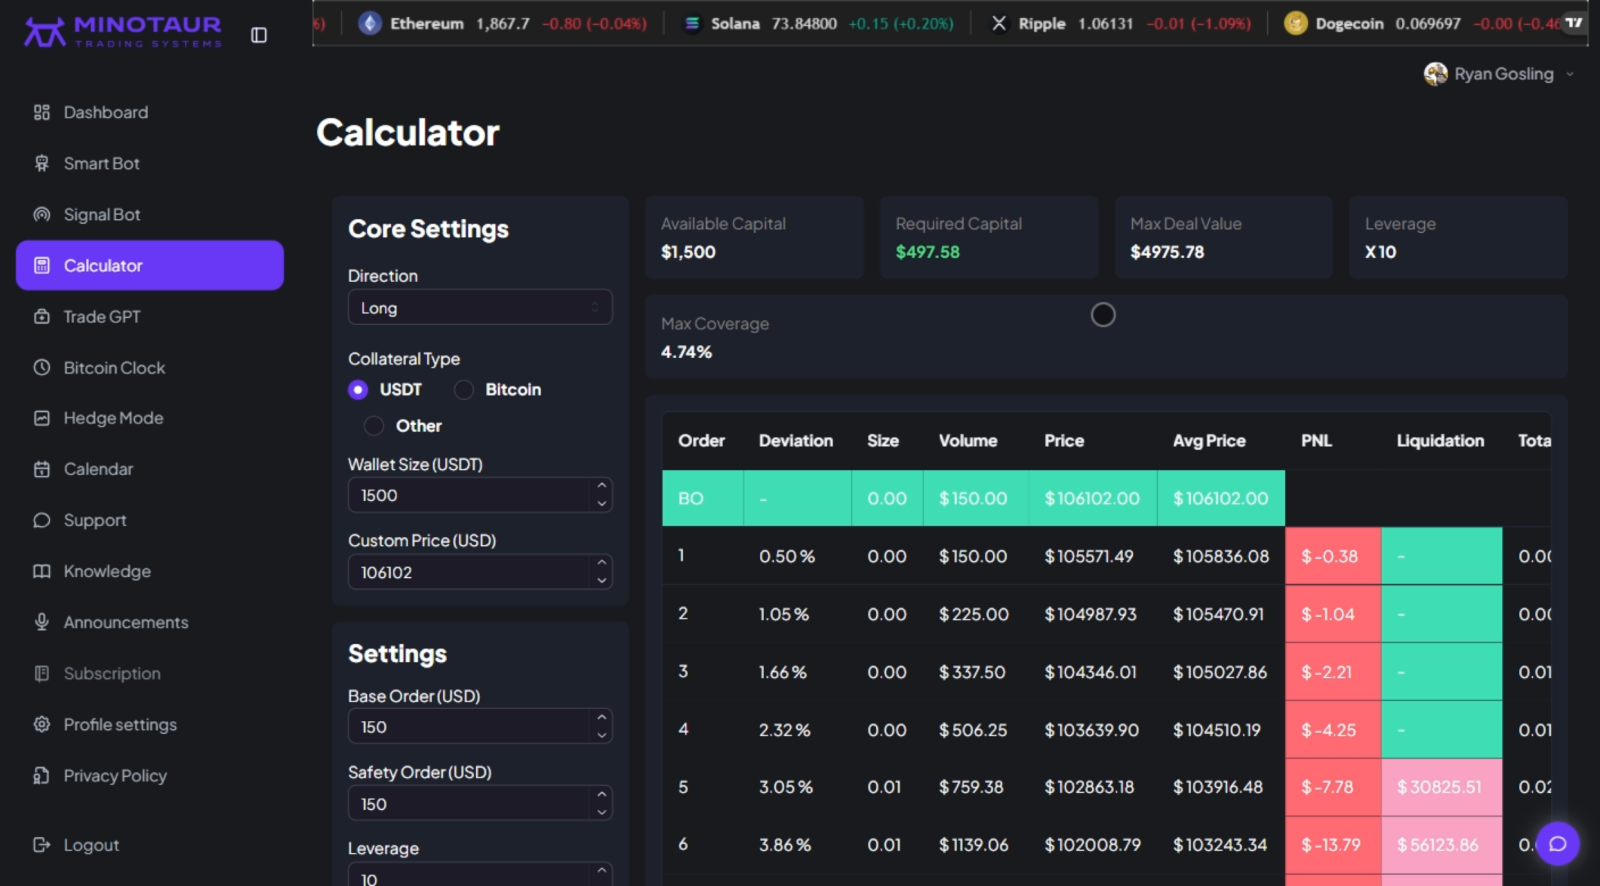Select USDT collateral type
Viewport: 1600px width, 886px height.
tap(358, 390)
